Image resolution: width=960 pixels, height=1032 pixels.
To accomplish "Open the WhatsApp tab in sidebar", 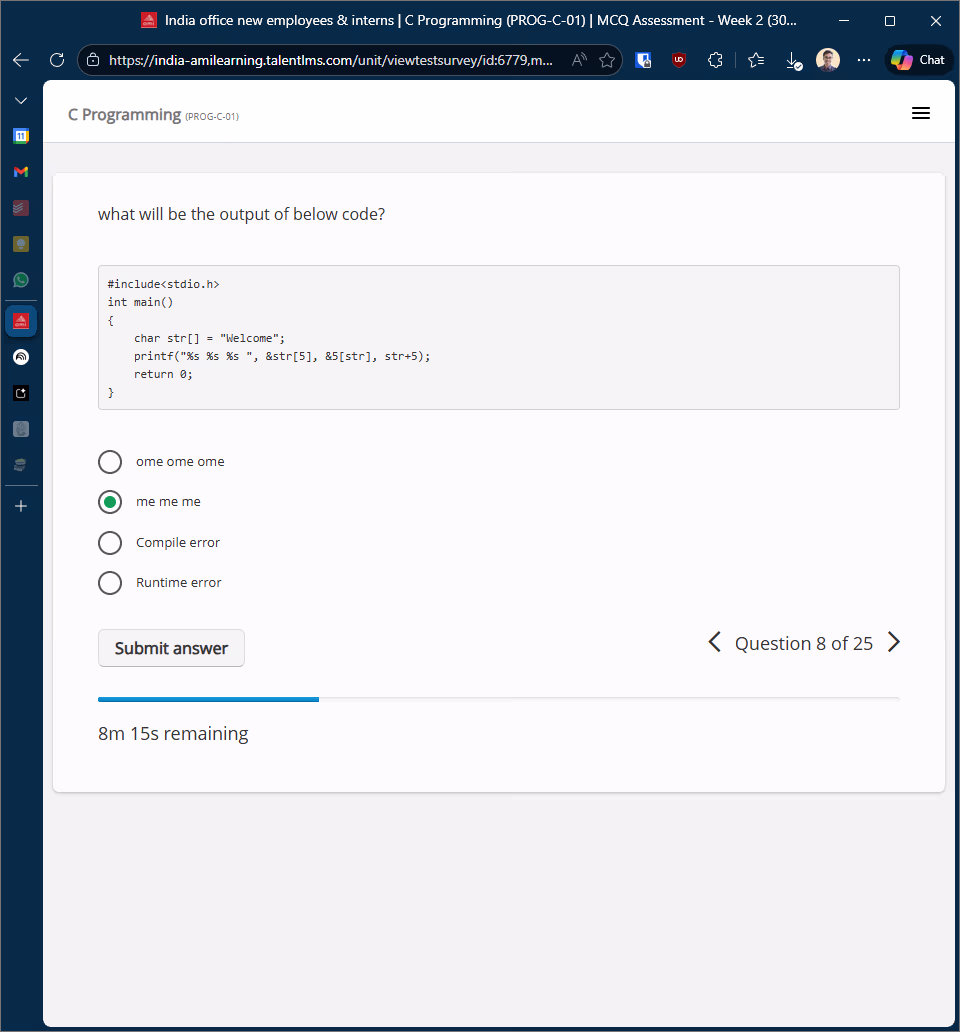I will [x=21, y=280].
